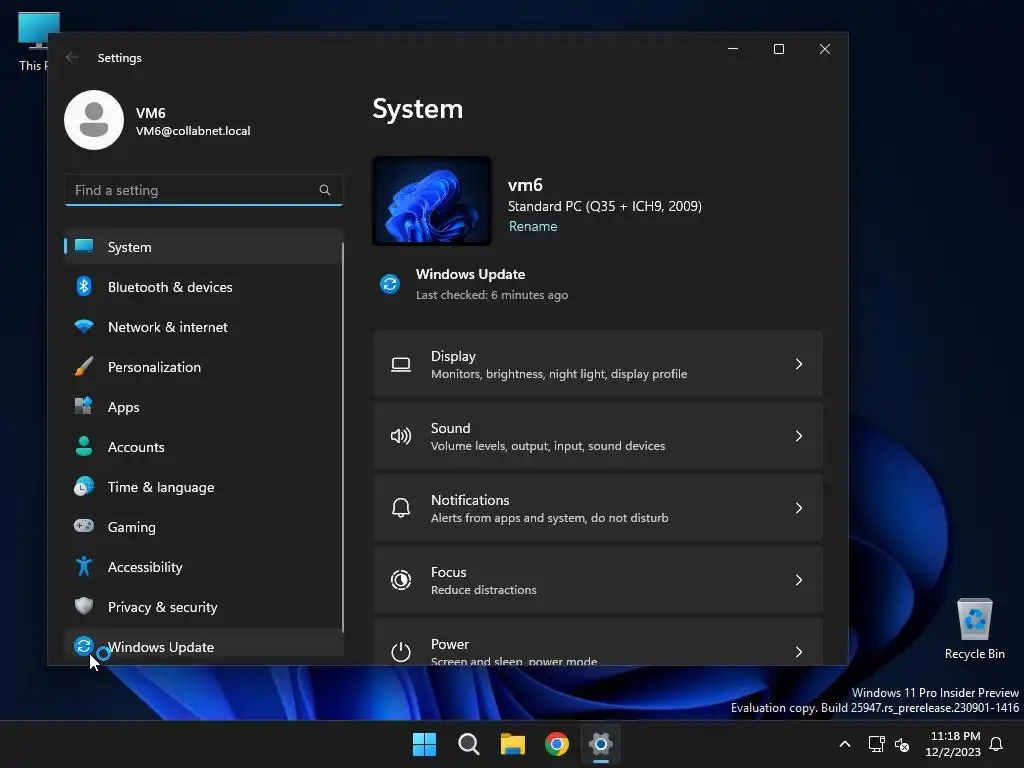Click the Find a setting search box
Image resolution: width=1024 pixels, height=768 pixels.
204,190
